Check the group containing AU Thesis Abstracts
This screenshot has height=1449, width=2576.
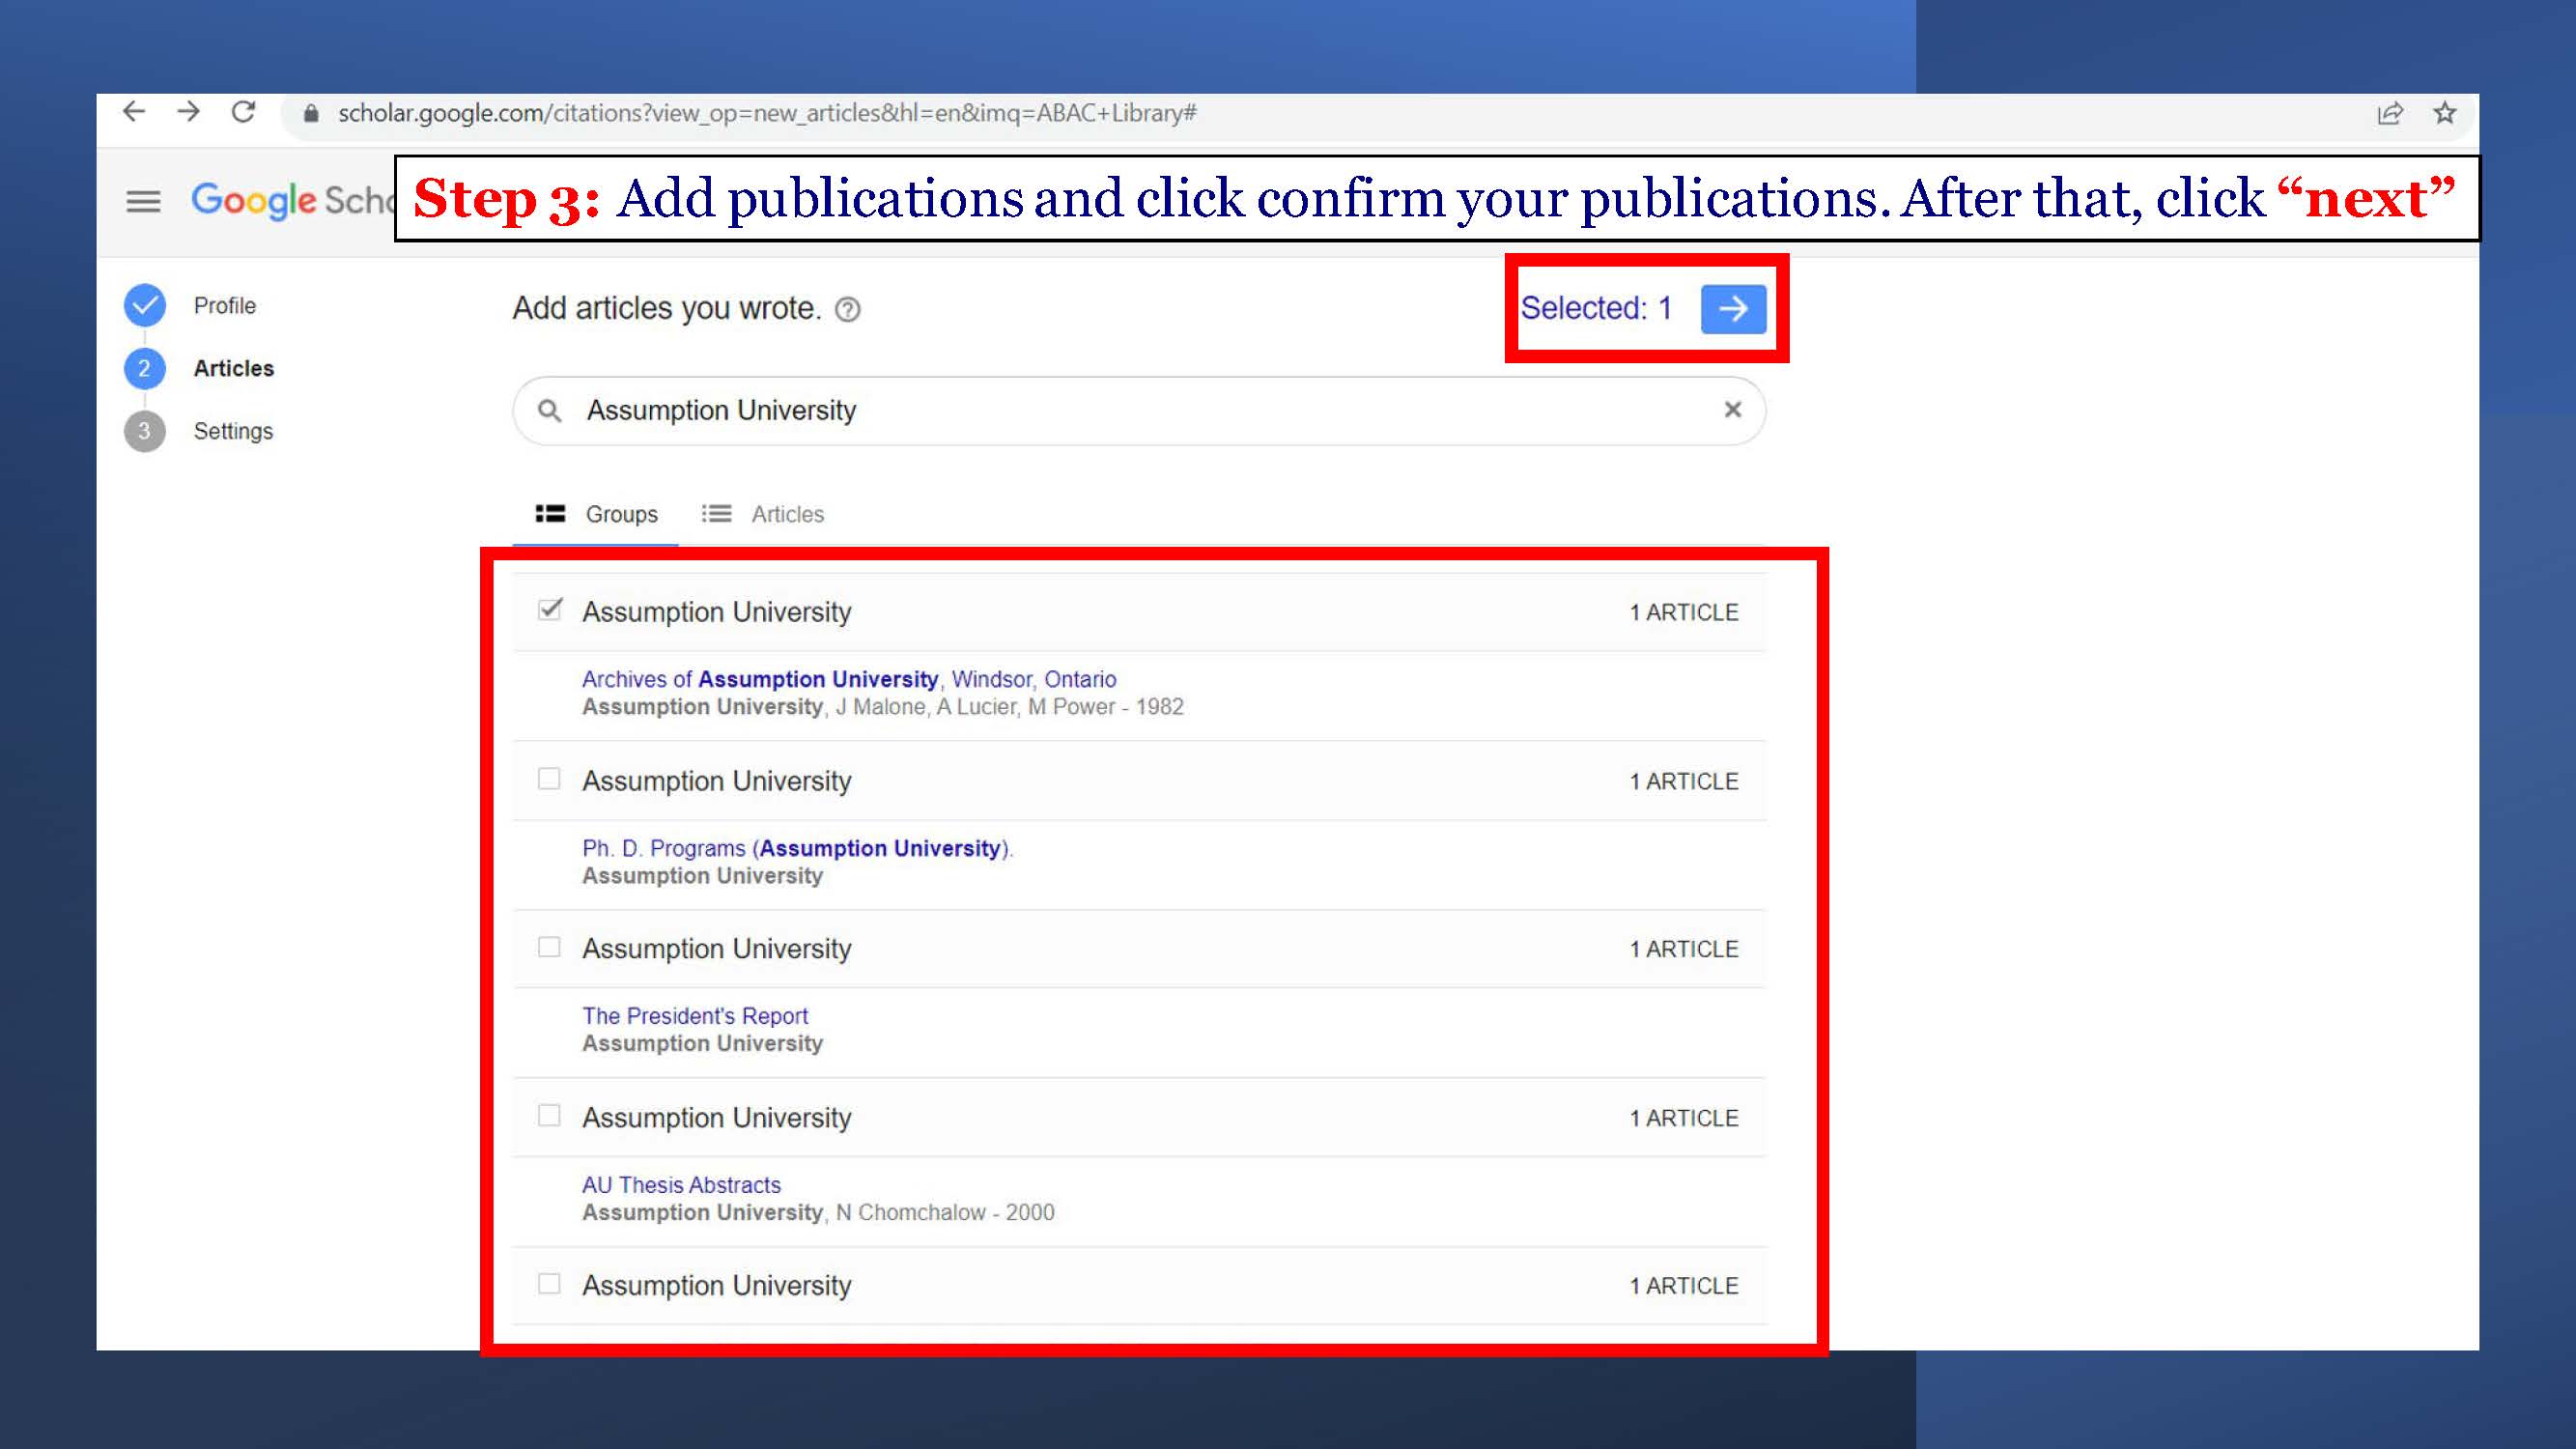[549, 1116]
